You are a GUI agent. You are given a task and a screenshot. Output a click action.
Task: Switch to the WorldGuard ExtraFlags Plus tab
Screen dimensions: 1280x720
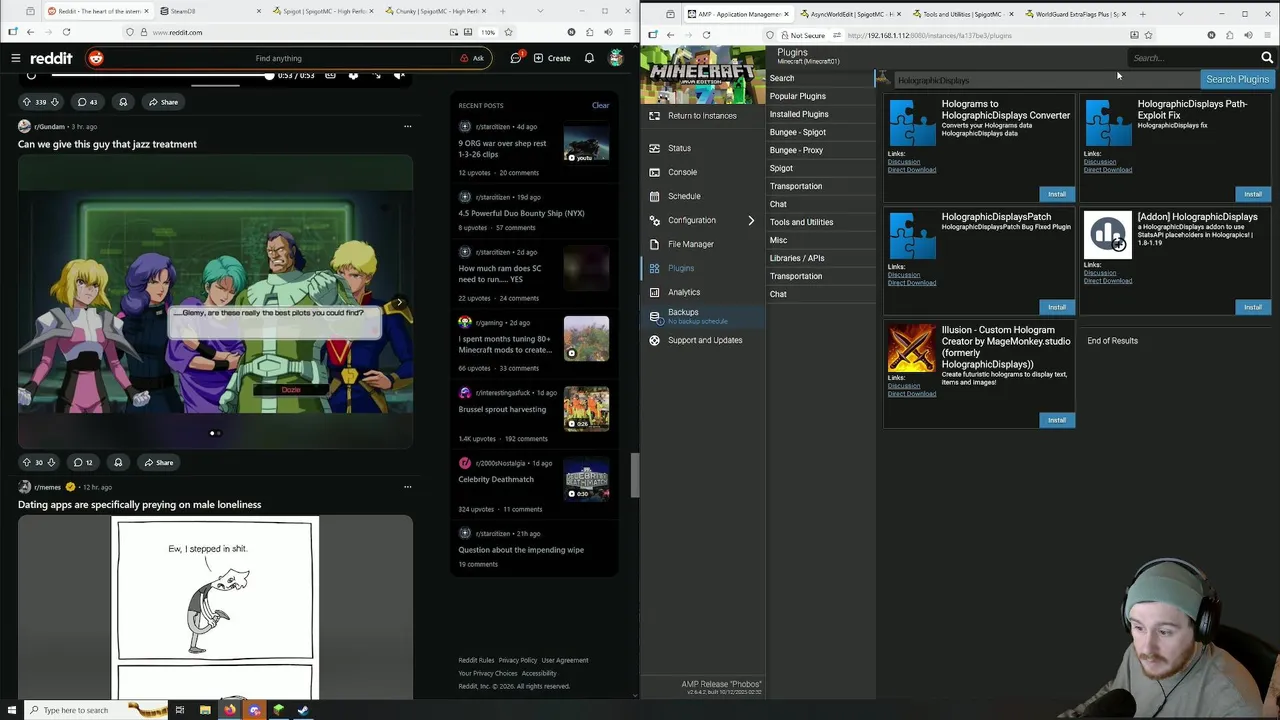[1075, 14]
